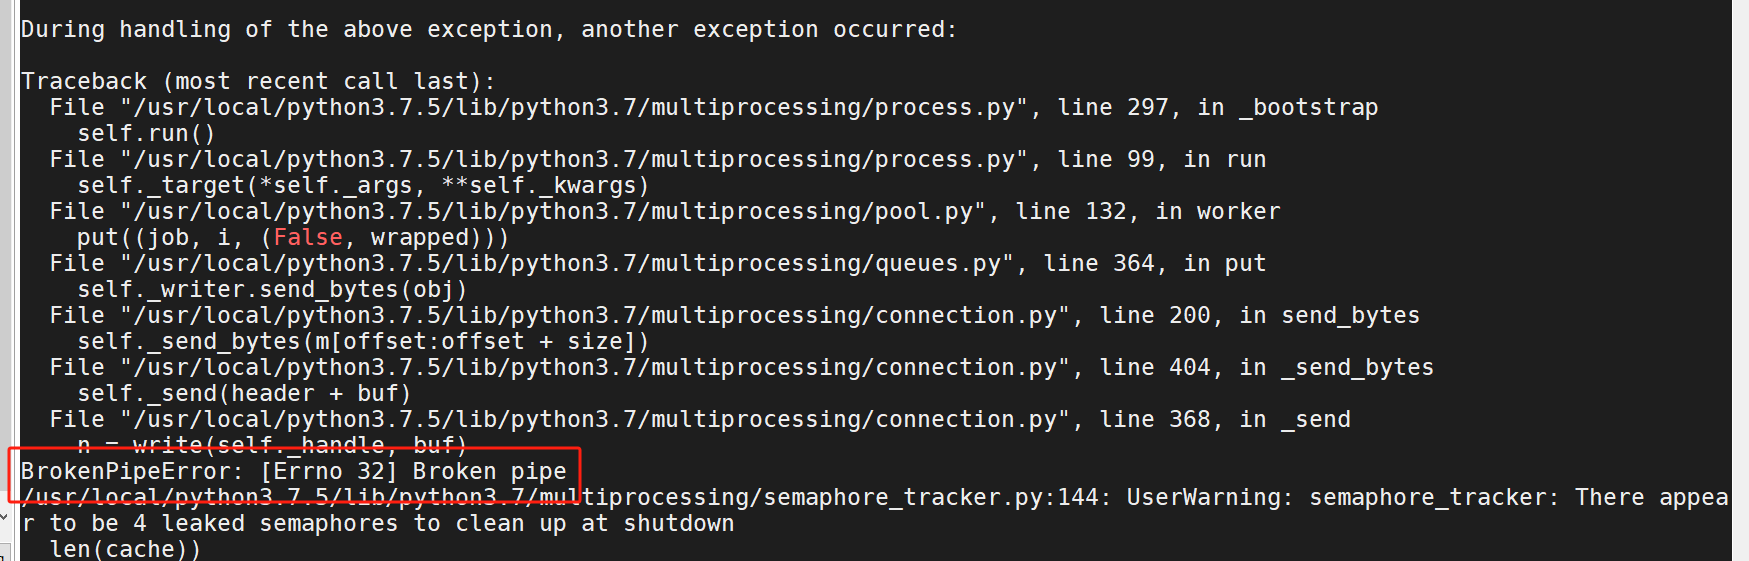Click the BrokenPipeError error line
Viewport: 1749px width, 561px height.
[x=293, y=471]
